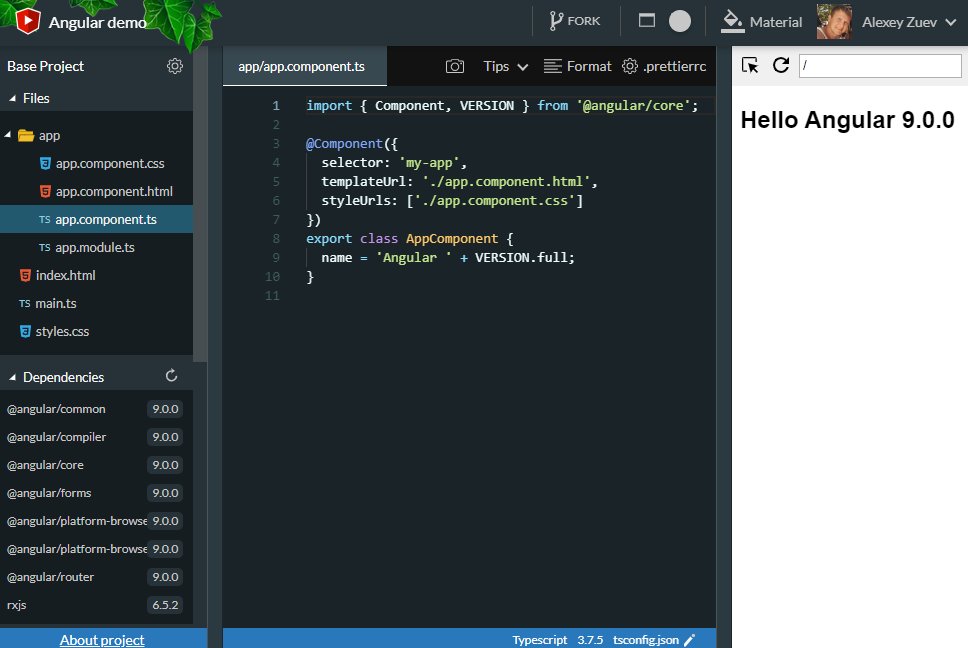Click the Hello Angular 9.0.0 preview heading
The image size is (968, 648).
[847, 120]
